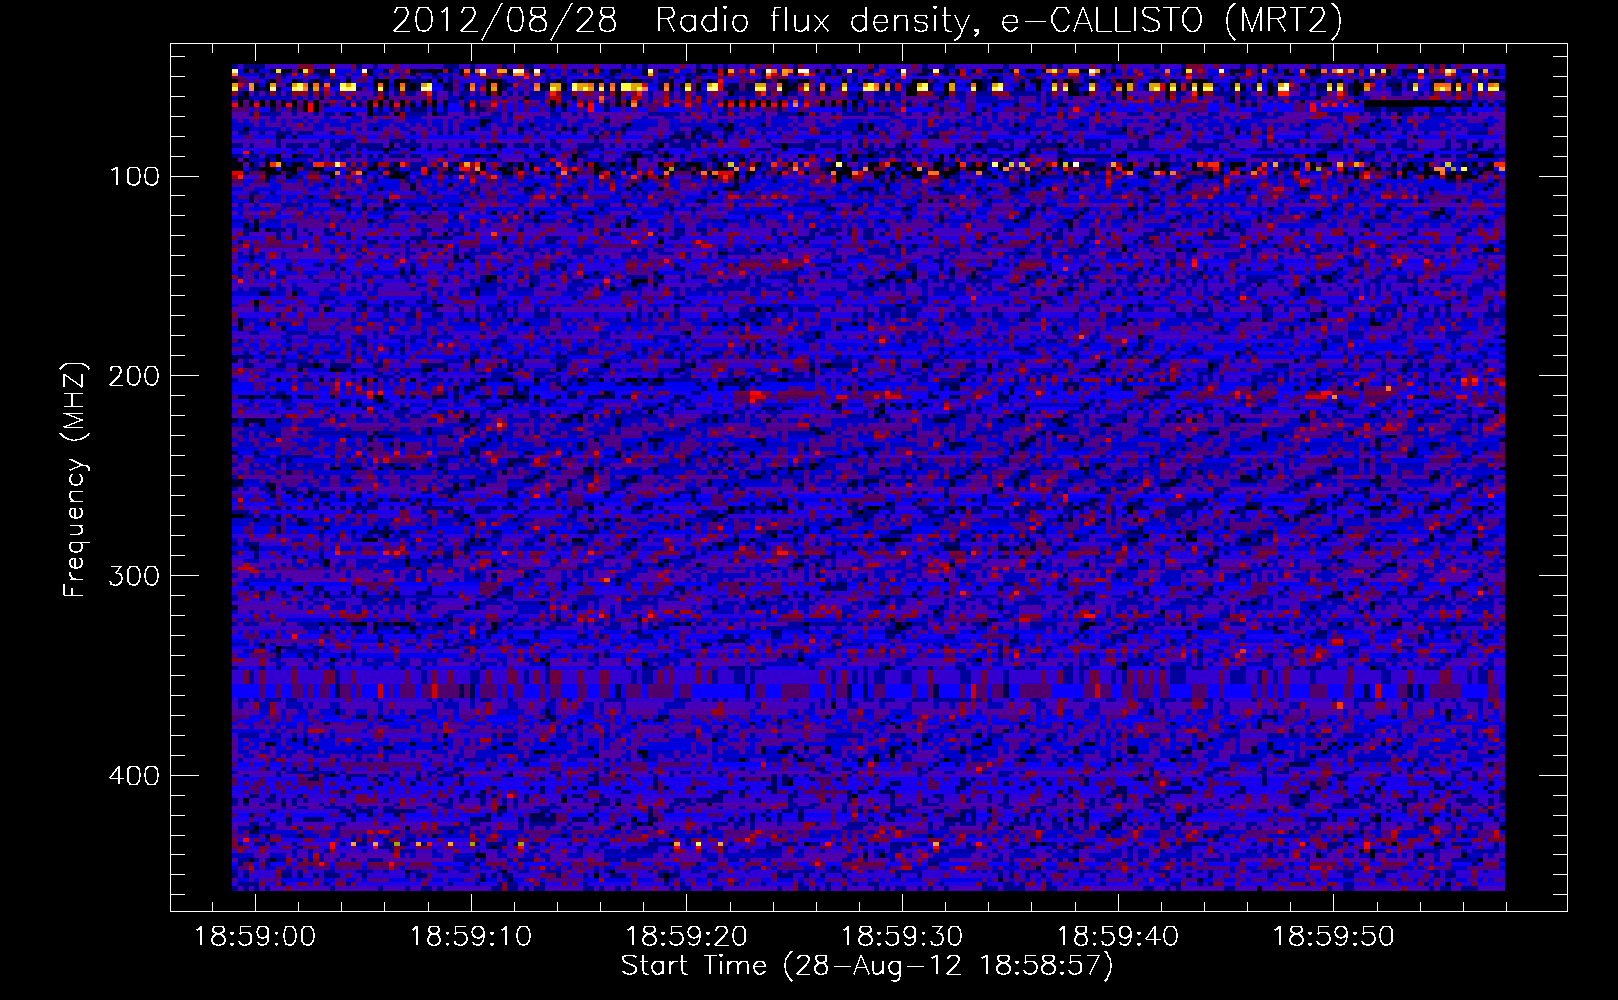
Task: Click the '100' frequency tick label
Action: [134, 176]
